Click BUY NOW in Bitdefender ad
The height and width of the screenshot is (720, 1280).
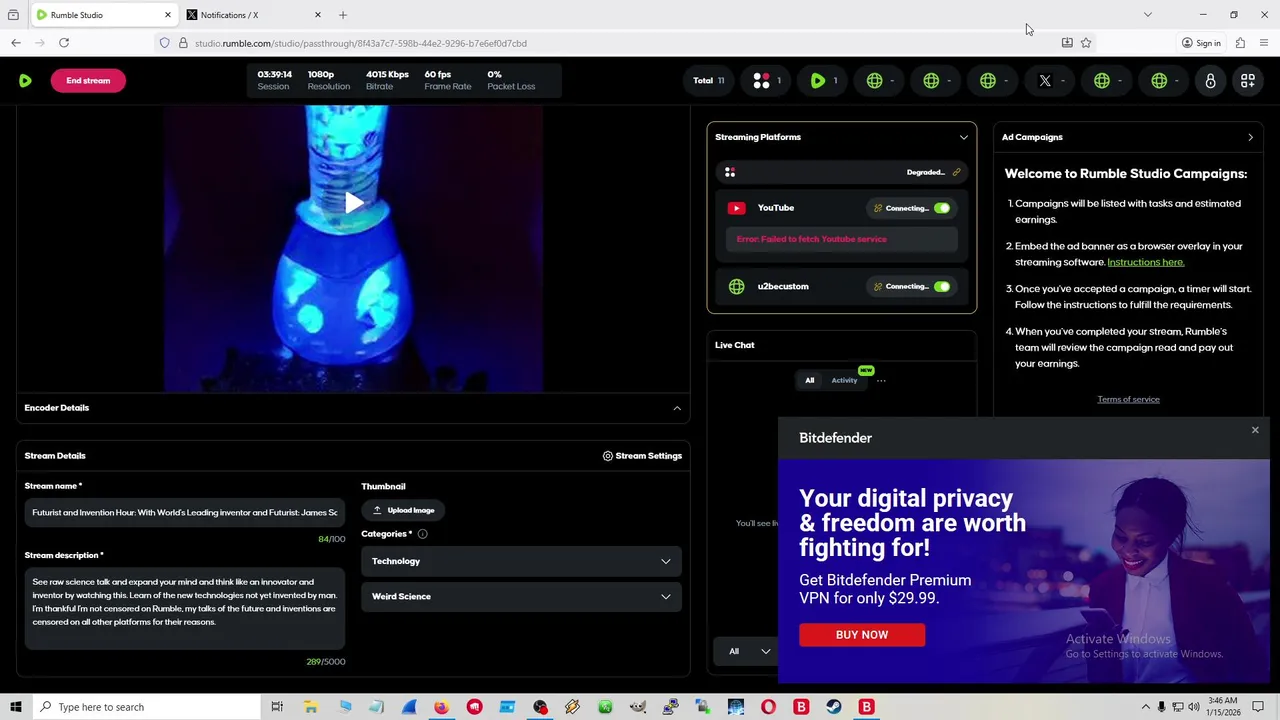[862, 635]
